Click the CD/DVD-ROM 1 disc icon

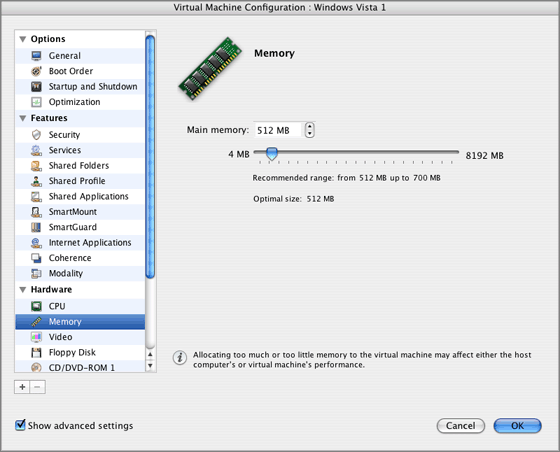[36, 367]
